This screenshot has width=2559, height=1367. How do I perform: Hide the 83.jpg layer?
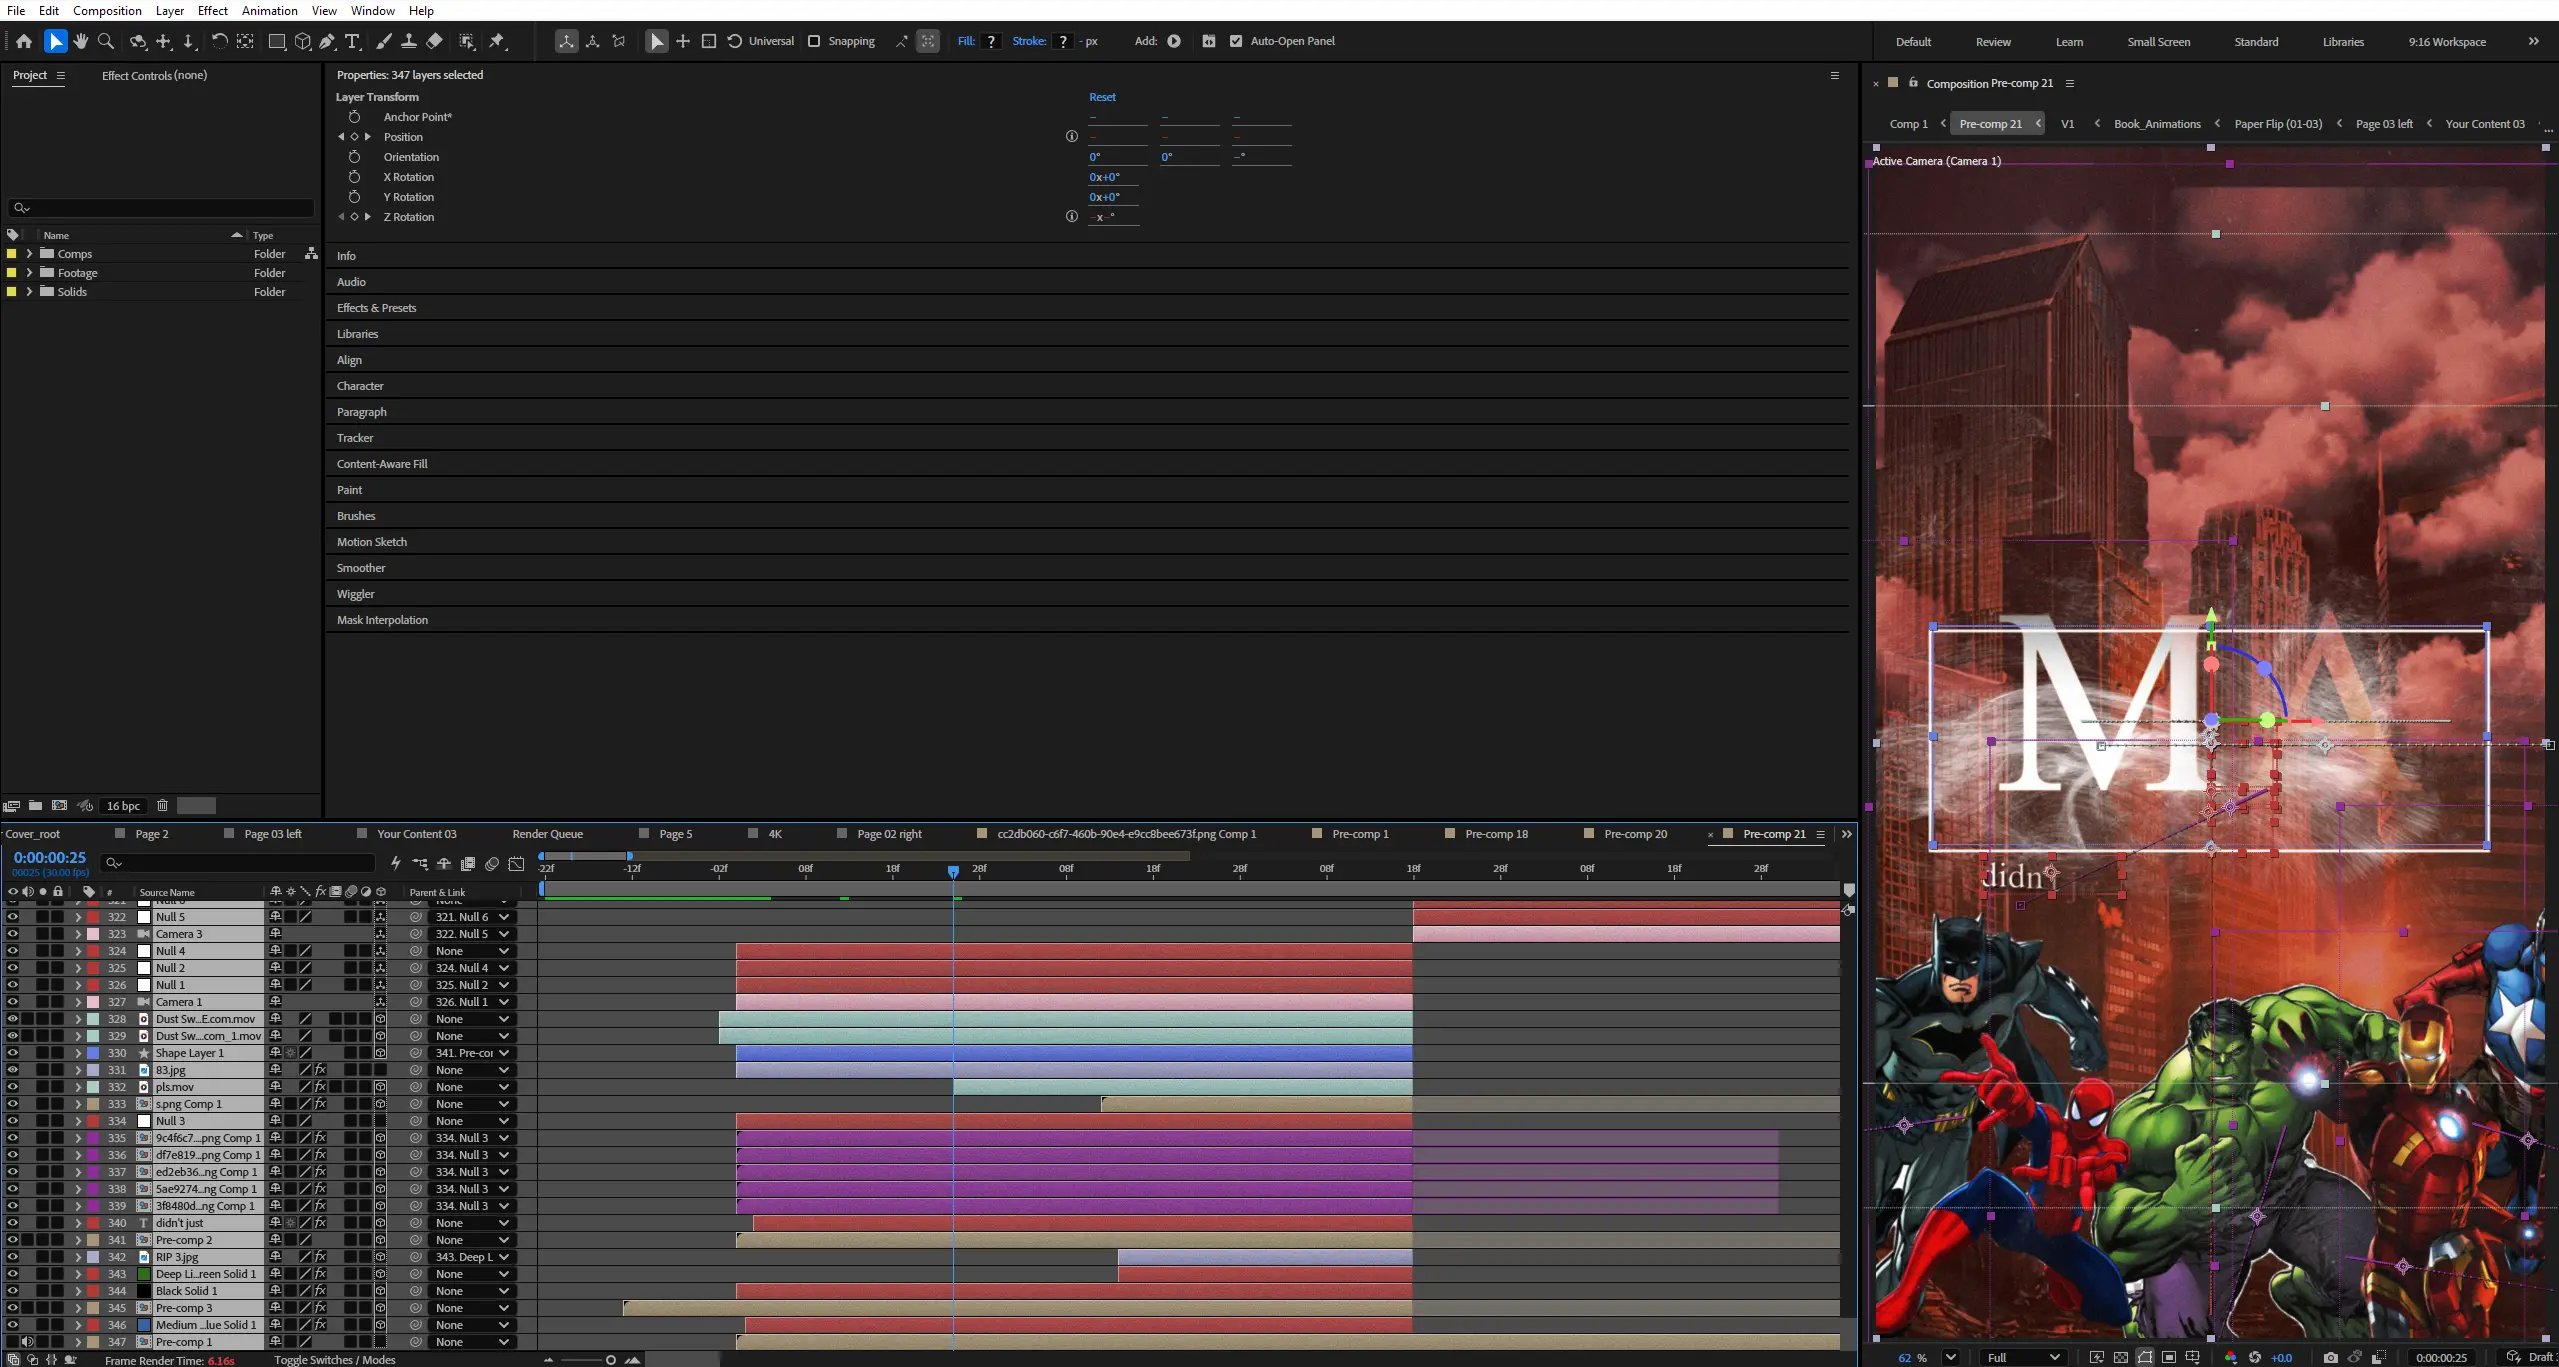(12, 1070)
